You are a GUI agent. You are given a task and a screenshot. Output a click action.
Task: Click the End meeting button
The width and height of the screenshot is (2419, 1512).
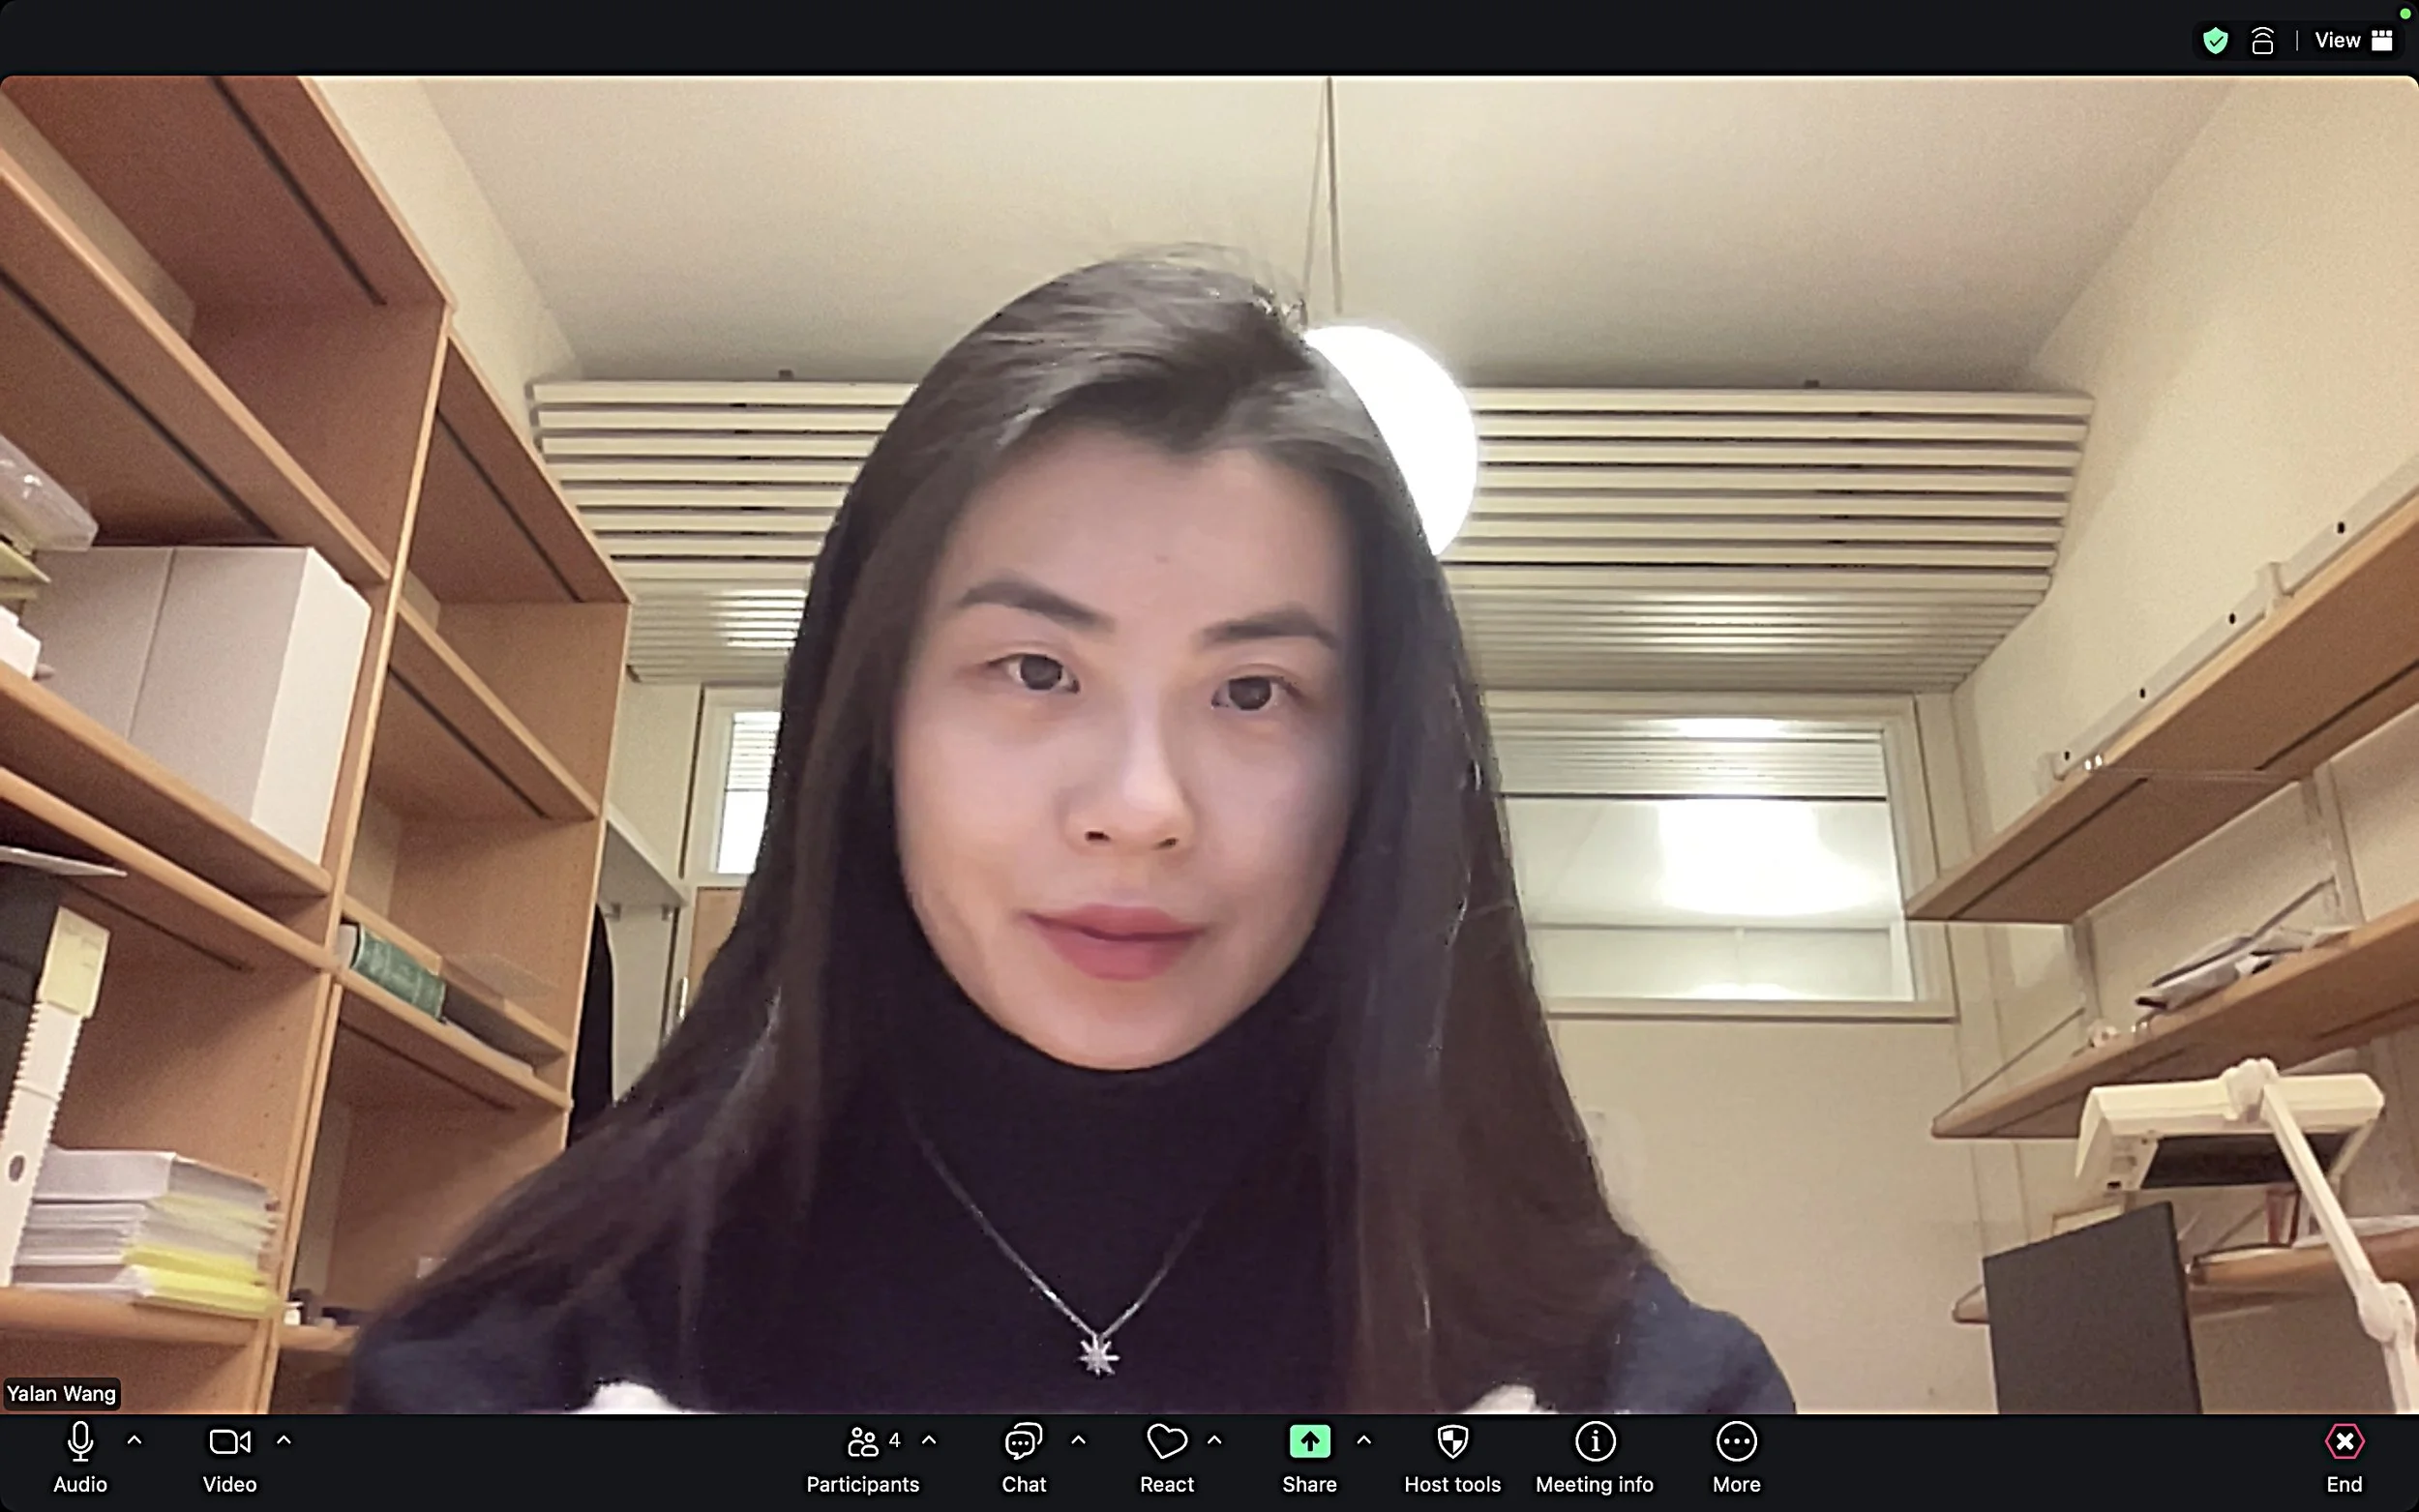click(x=2344, y=1443)
